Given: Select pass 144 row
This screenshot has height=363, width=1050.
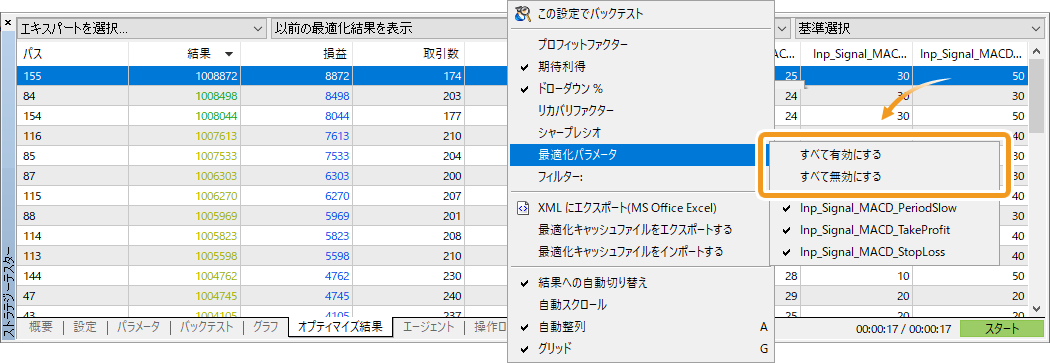Looking at the screenshot, I should coord(261,276).
